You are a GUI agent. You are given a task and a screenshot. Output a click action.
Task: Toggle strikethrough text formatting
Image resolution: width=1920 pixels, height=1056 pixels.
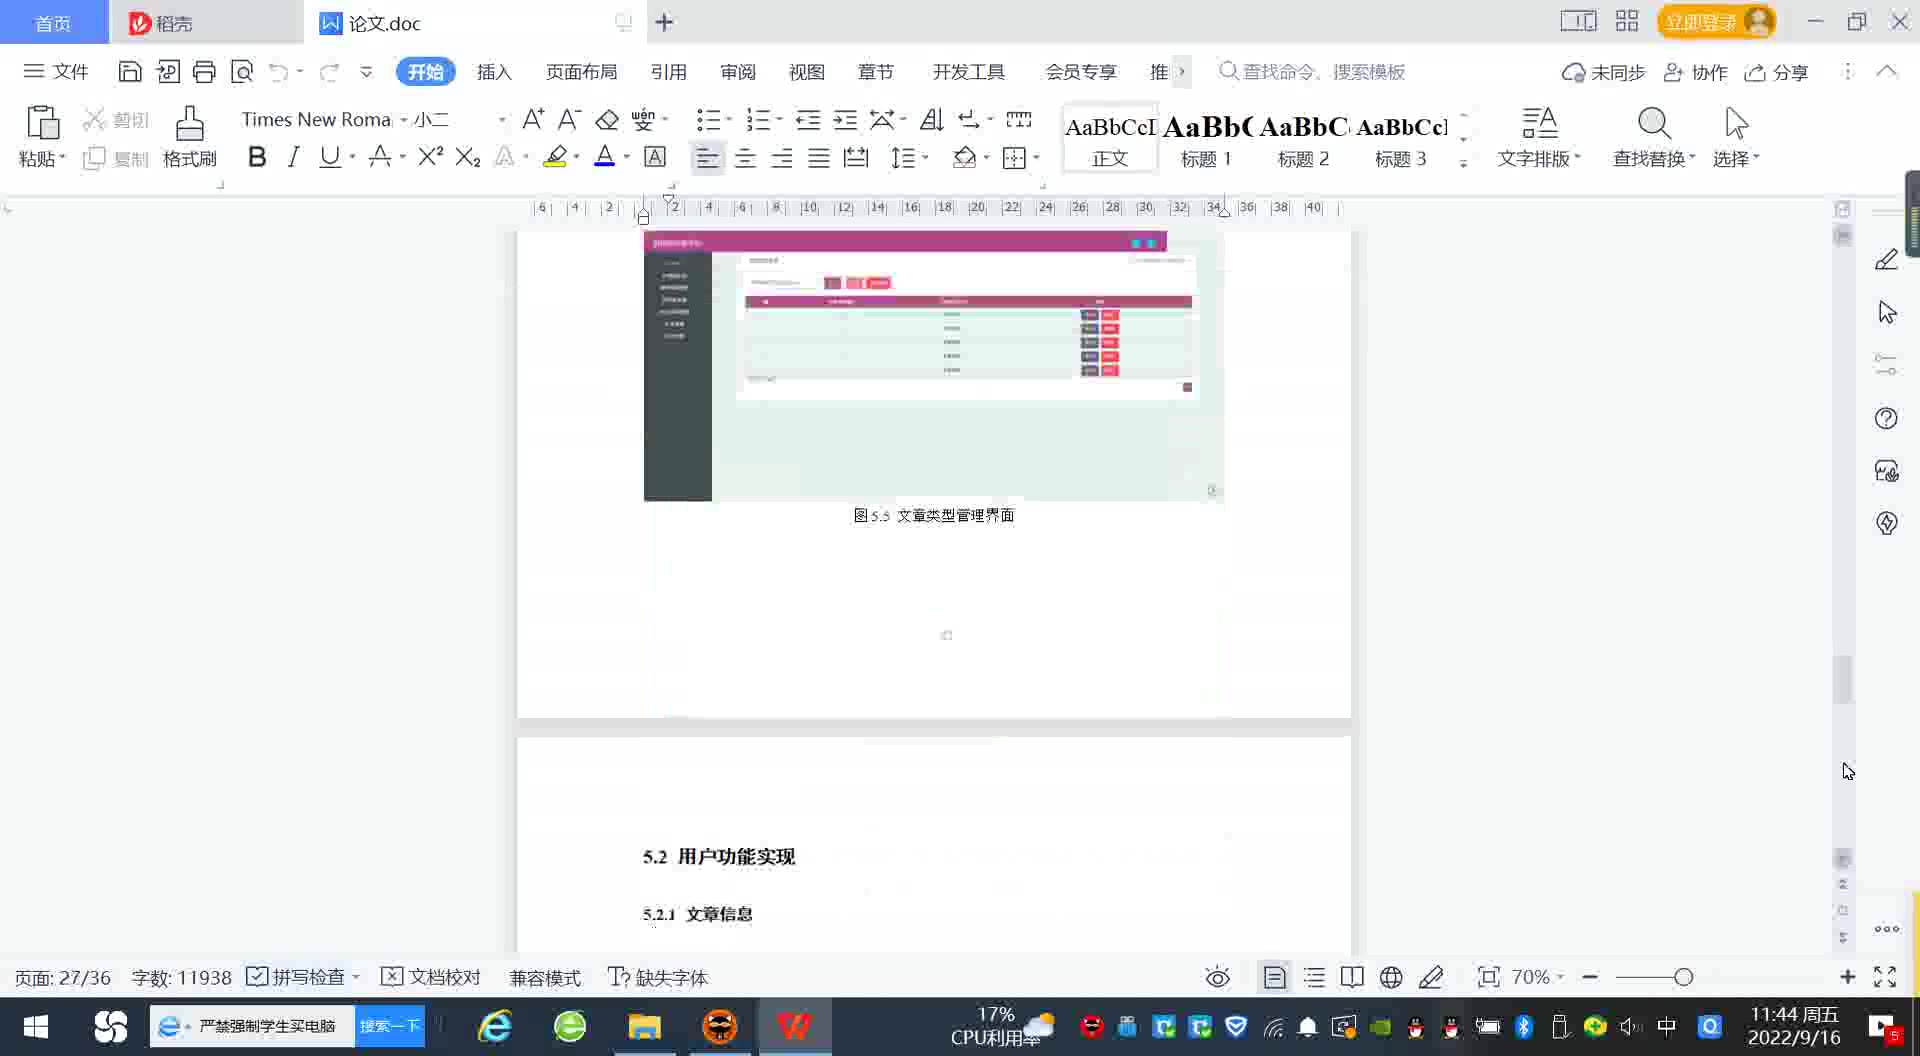point(379,157)
